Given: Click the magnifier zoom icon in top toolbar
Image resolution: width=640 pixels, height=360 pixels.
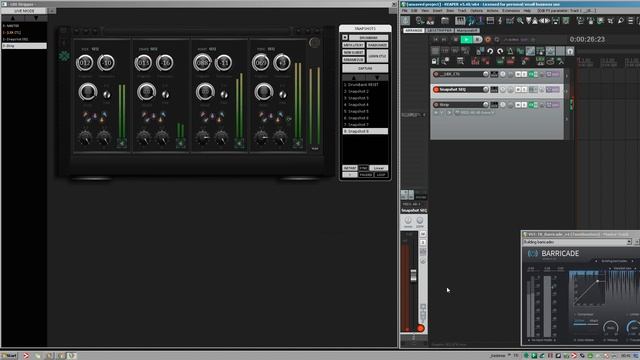Looking at the screenshot, I should (520, 20).
